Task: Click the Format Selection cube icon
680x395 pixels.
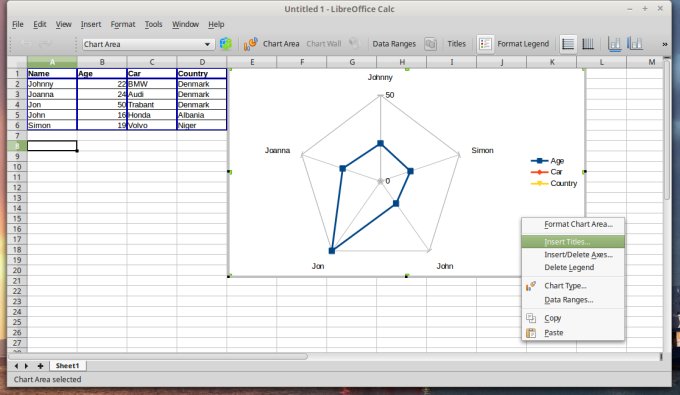Action: (226, 44)
